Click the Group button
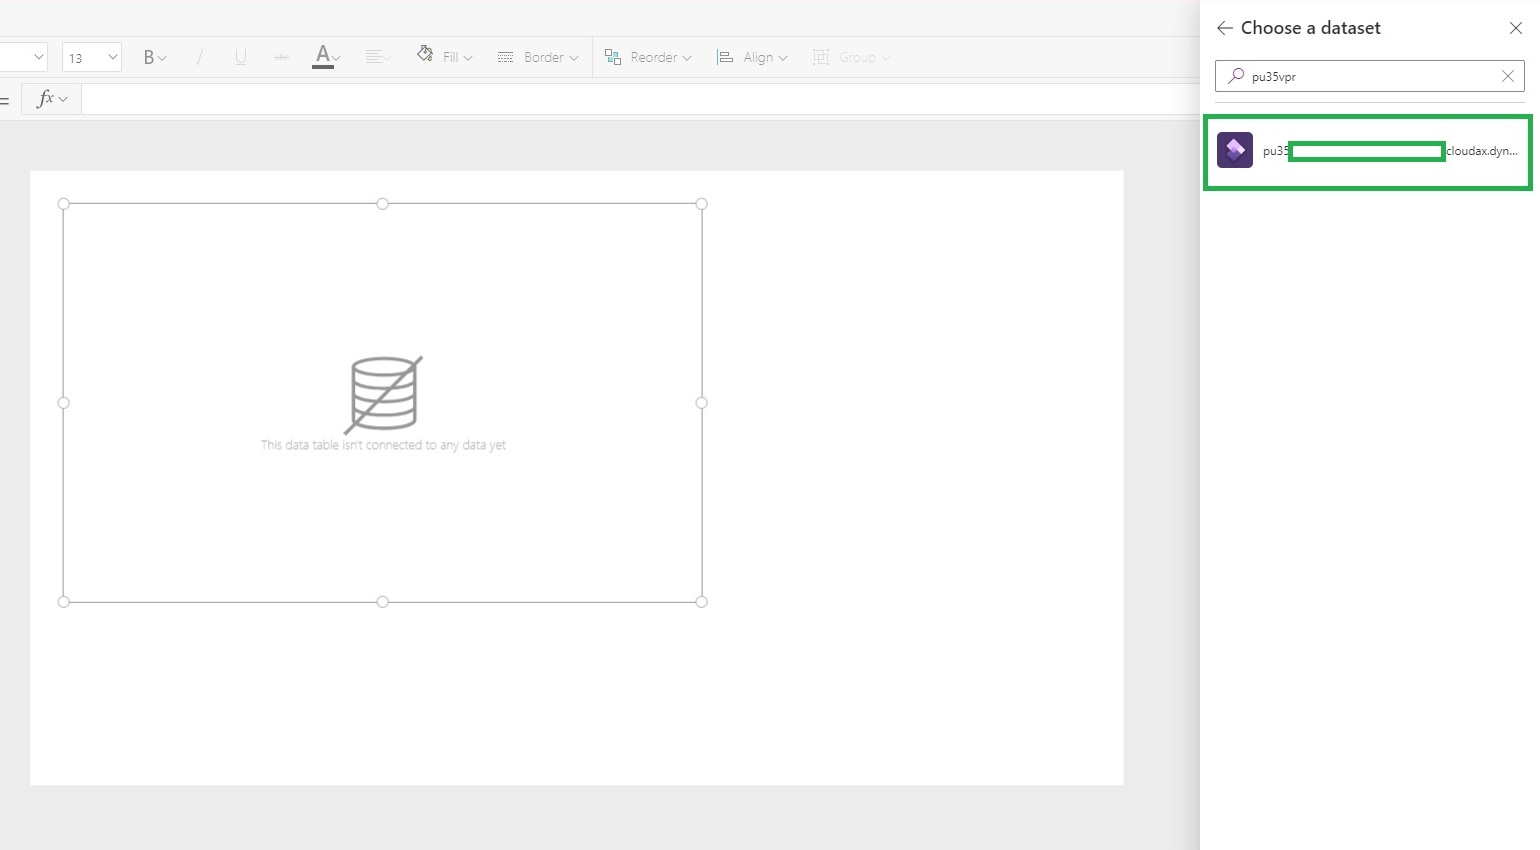The width and height of the screenshot is (1540, 850). coord(850,58)
